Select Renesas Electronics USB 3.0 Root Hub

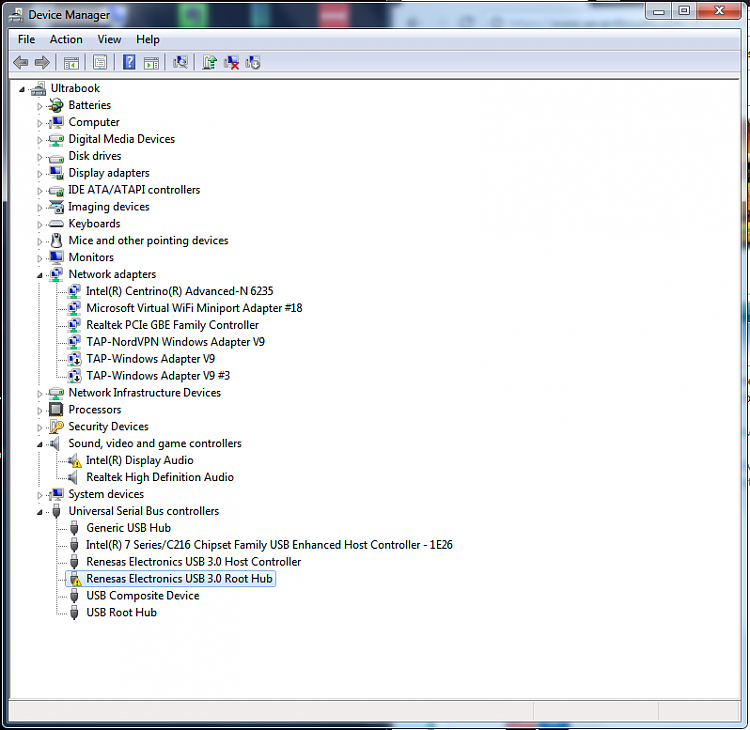point(179,578)
